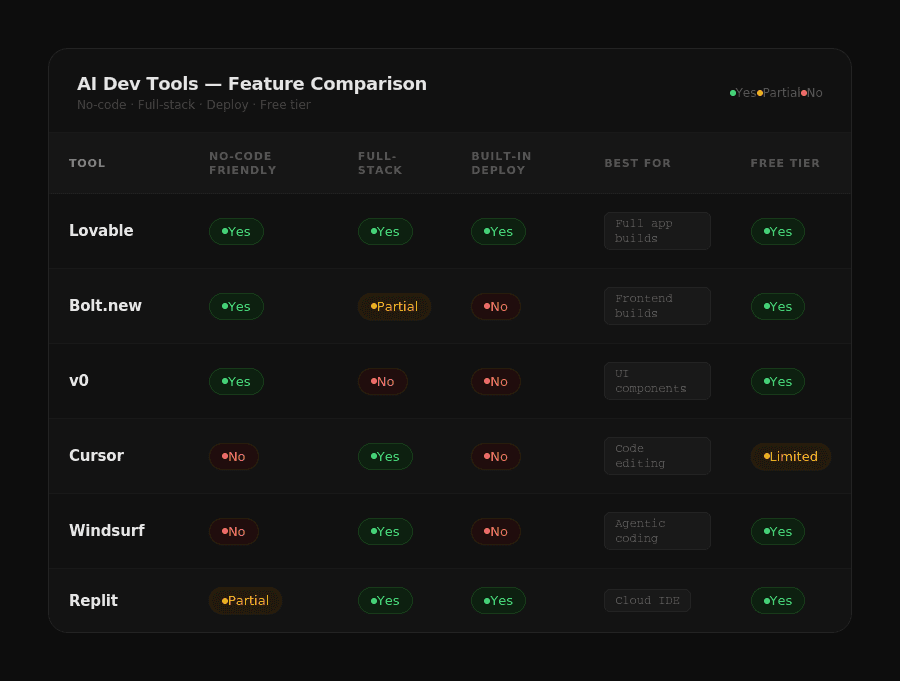Screen dimensions: 900x681
Task: Click the Cursor tool name
Action: tap(96, 455)
